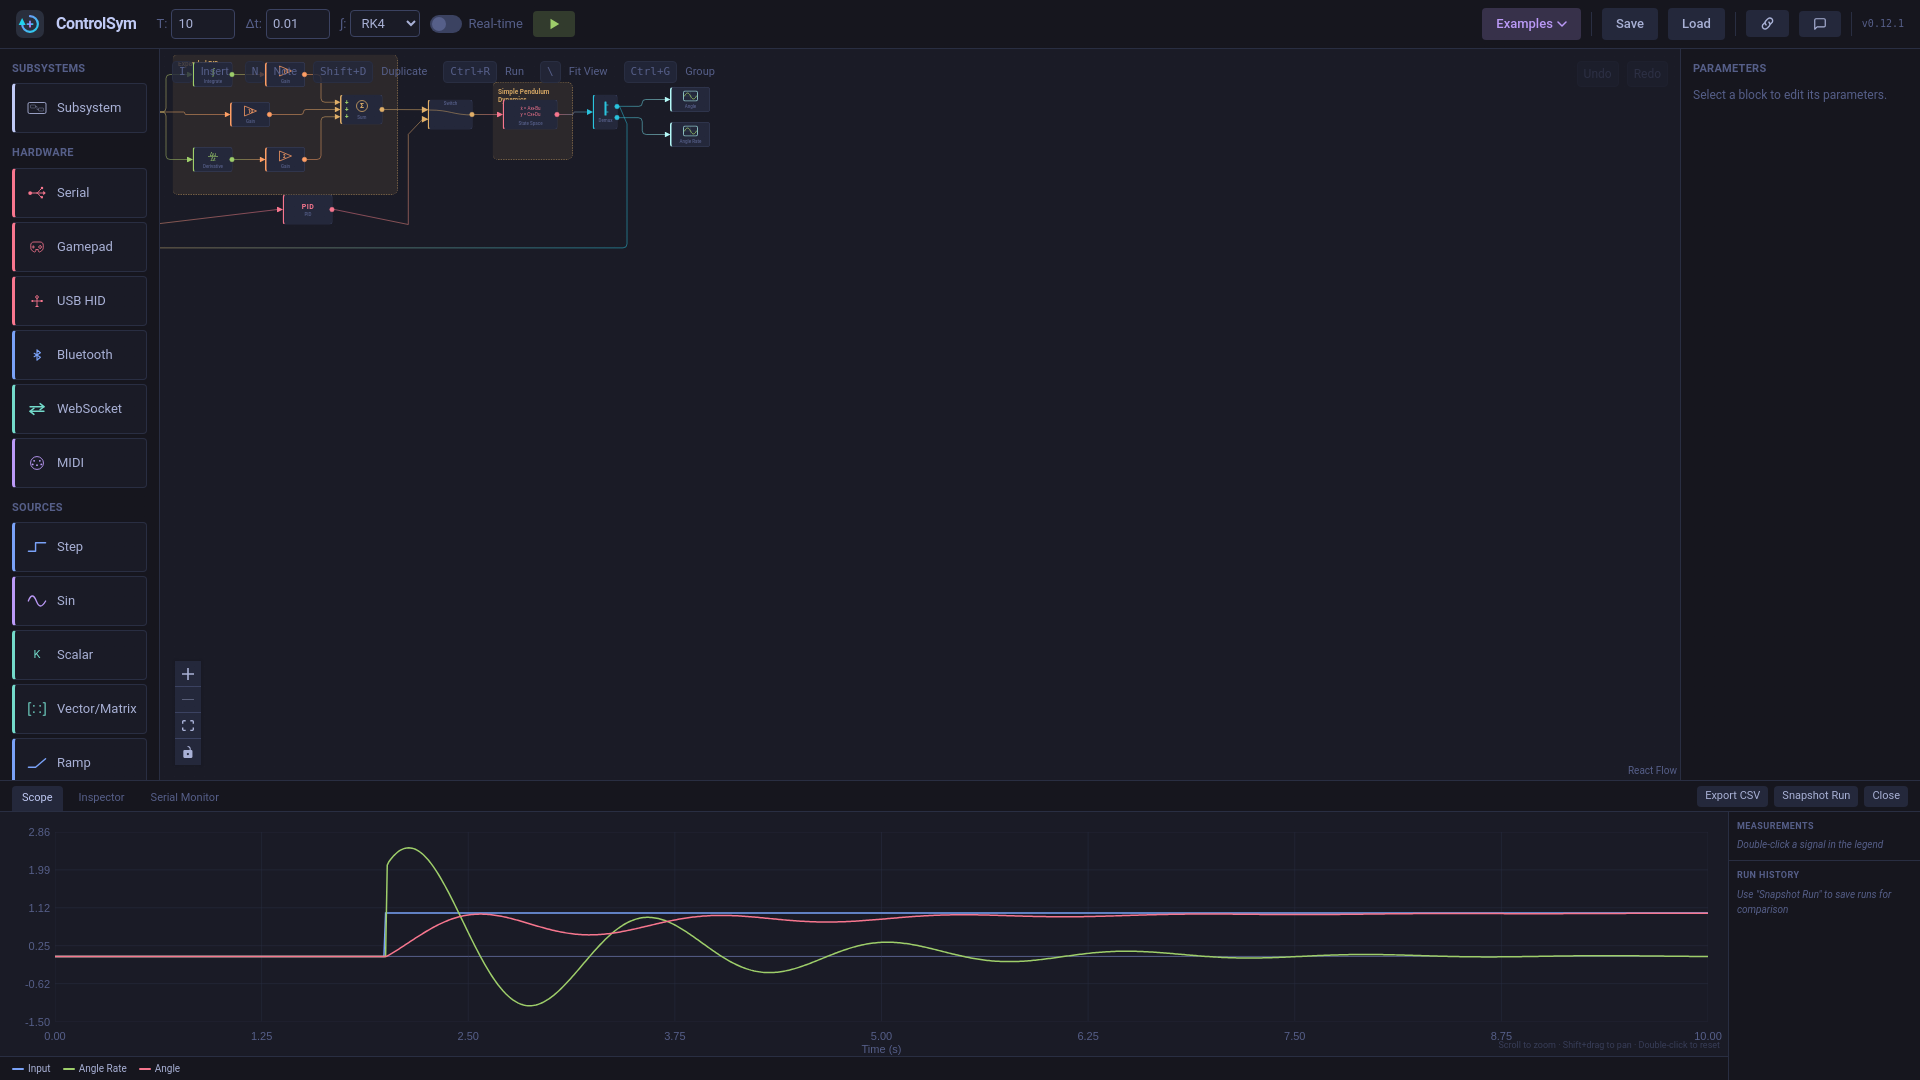Select the Angle scope node
The image size is (1920, 1080).
point(690,99)
